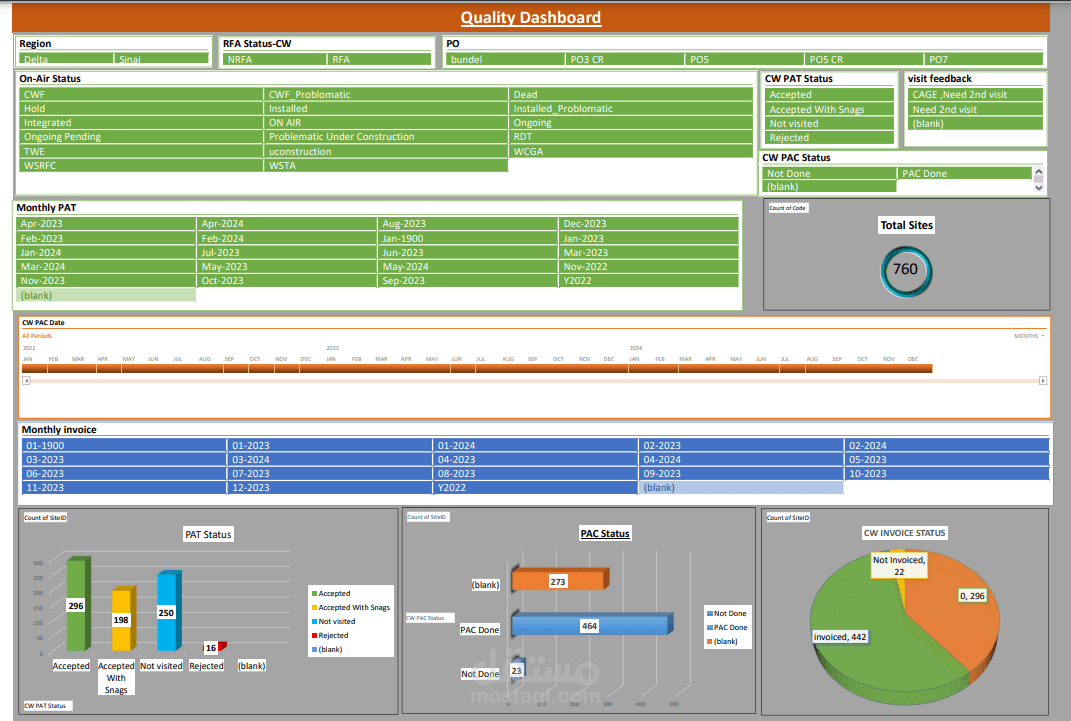The width and height of the screenshot is (1071, 721).
Task: Click the 760 Total Sites doughnut
Action: pos(906,270)
